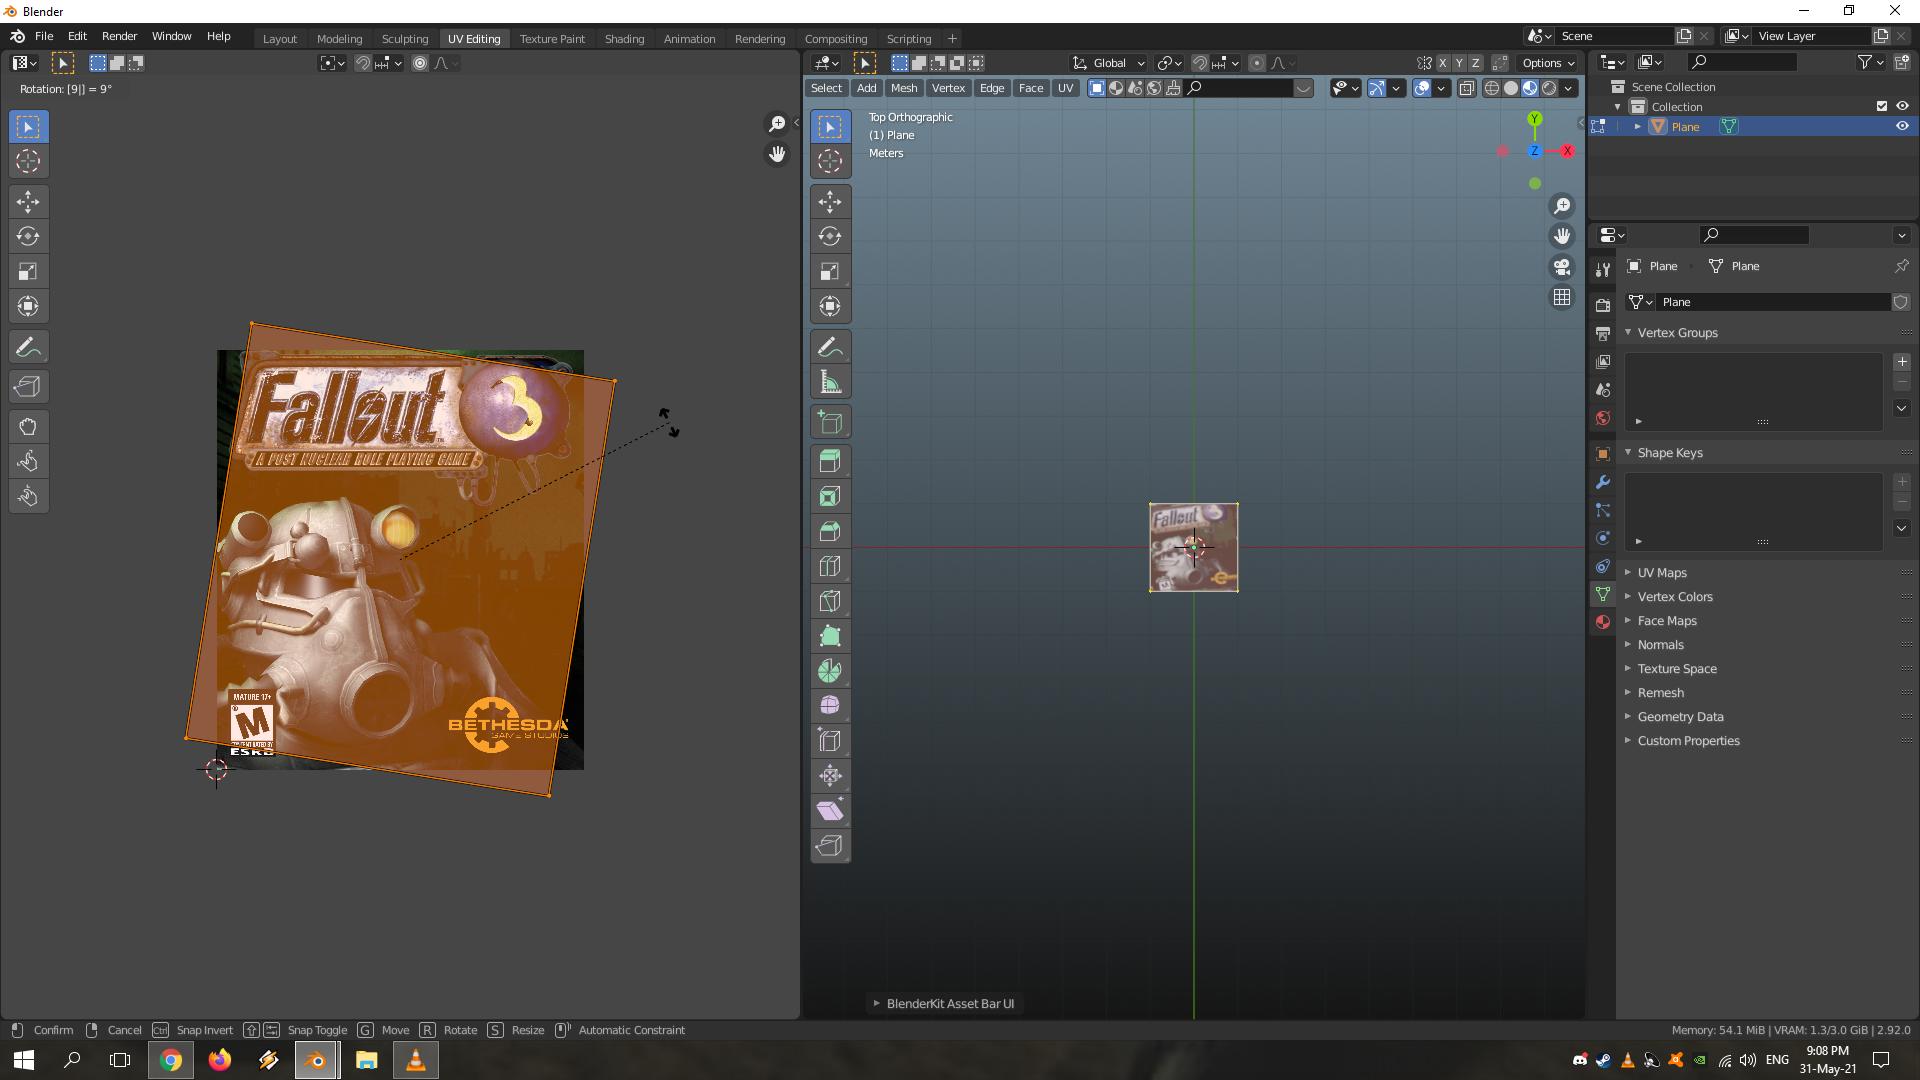Select the Add Cube tool
The image size is (1920, 1080).
pyautogui.click(x=830, y=422)
